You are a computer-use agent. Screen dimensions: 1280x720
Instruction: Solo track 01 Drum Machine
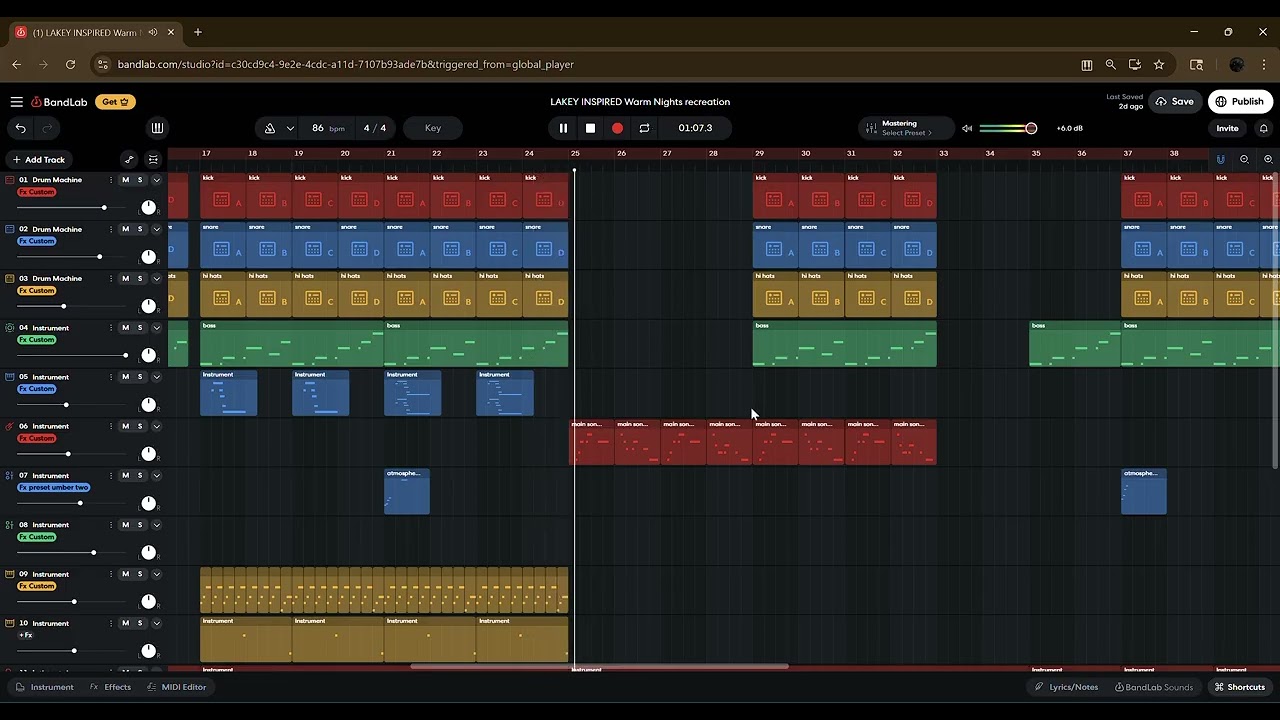[x=140, y=180]
